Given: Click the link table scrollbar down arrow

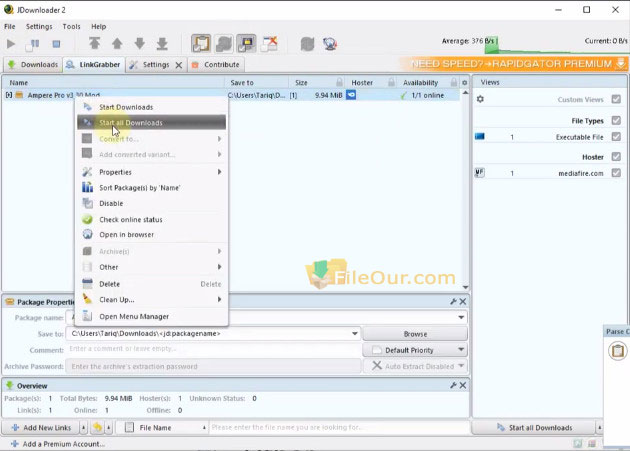Looking at the screenshot, I should (465, 287).
